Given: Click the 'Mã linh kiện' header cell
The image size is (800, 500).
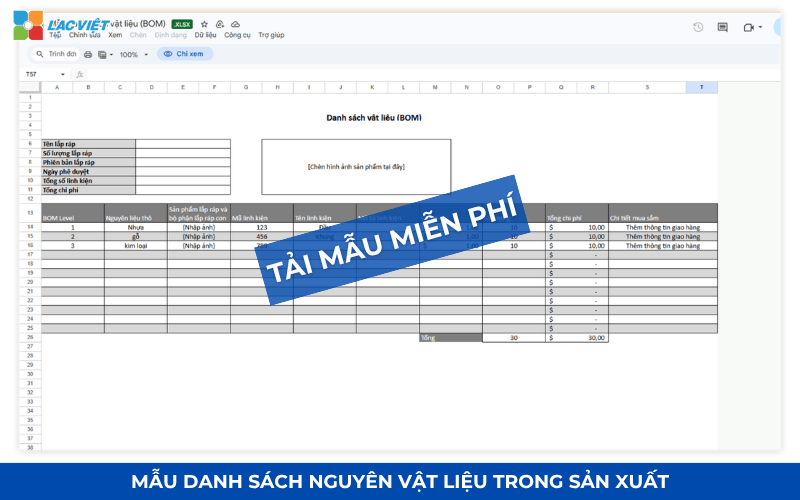Looking at the screenshot, I should click(x=262, y=213).
